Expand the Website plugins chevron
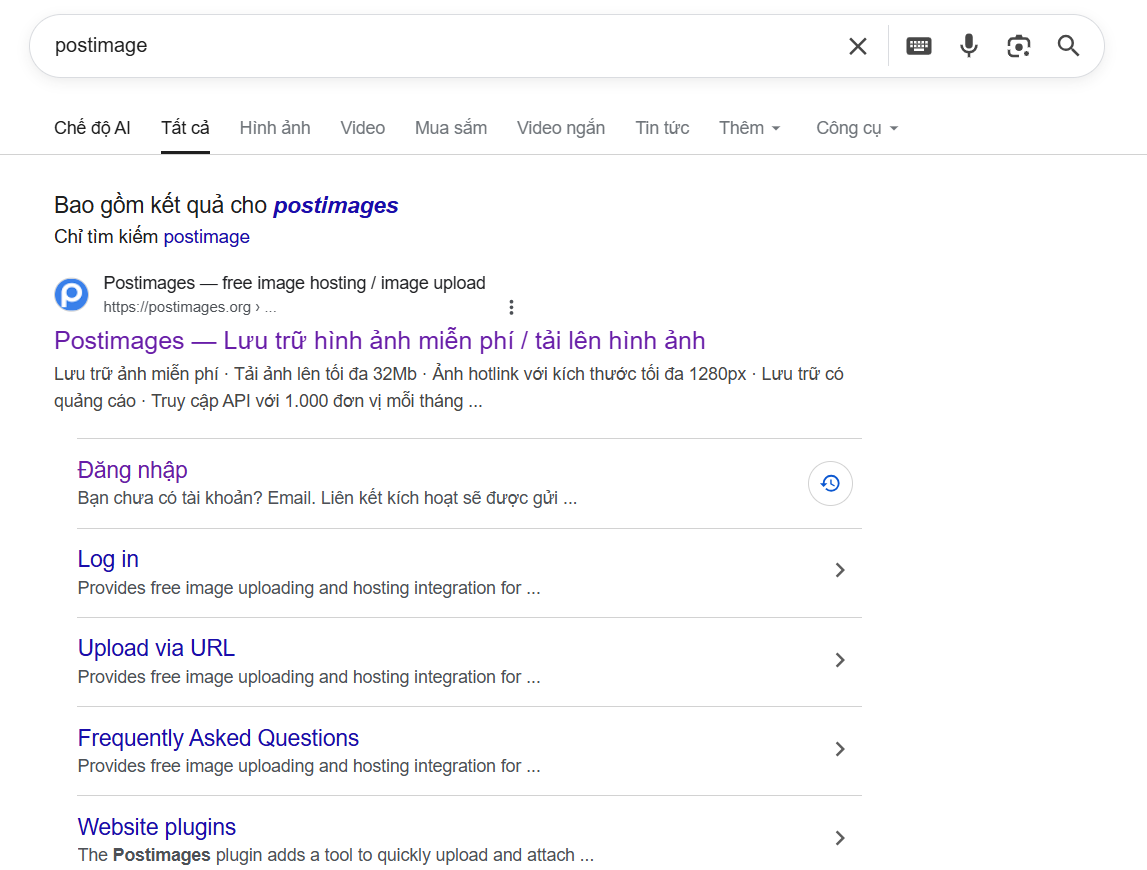The height and width of the screenshot is (870, 1147). tap(840, 838)
